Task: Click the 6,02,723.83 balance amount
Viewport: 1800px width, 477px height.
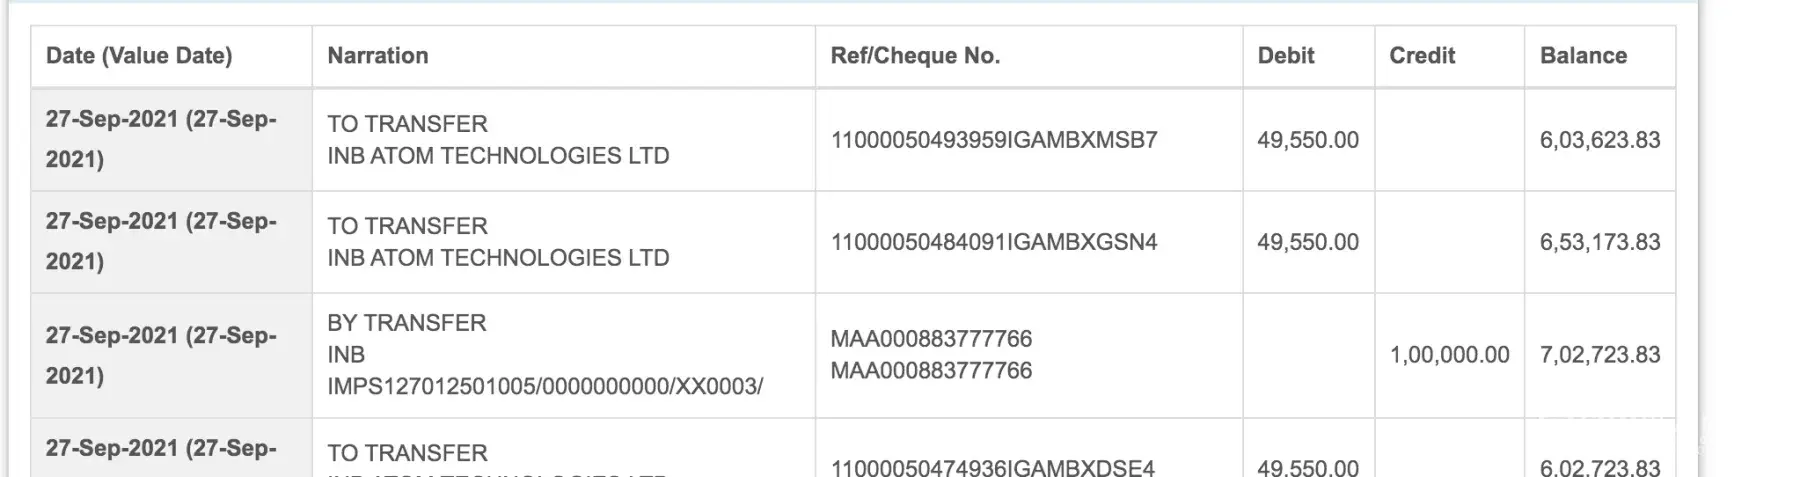Action: pyautogui.click(x=1599, y=467)
